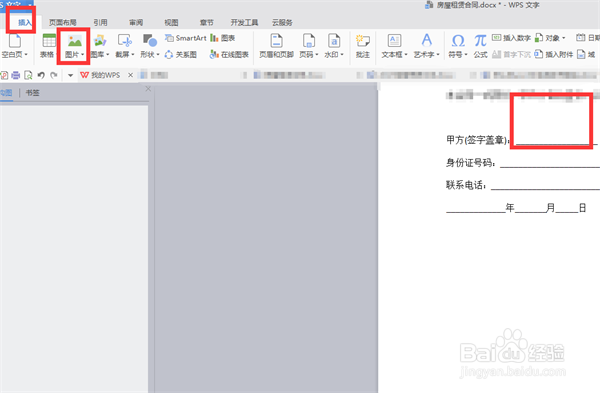Expand the 文本框 dropdown arrow
The height and width of the screenshot is (393, 600).
pyautogui.click(x=406, y=55)
